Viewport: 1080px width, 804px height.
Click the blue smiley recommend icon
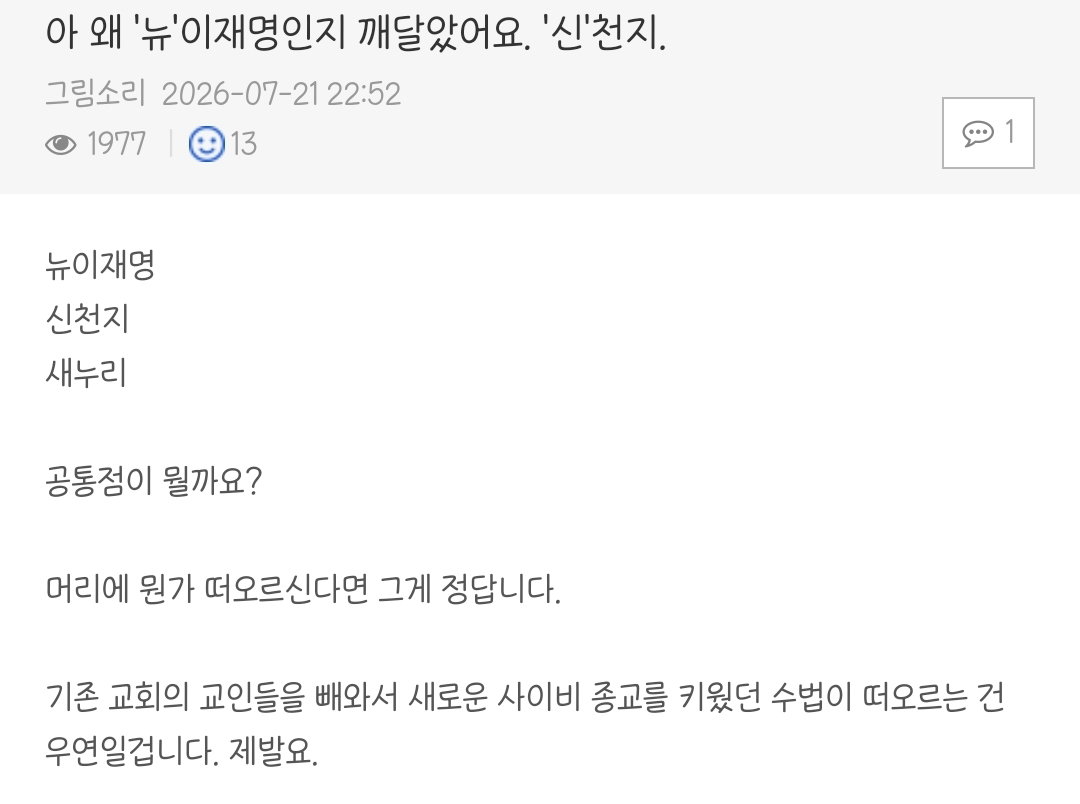pos(207,144)
